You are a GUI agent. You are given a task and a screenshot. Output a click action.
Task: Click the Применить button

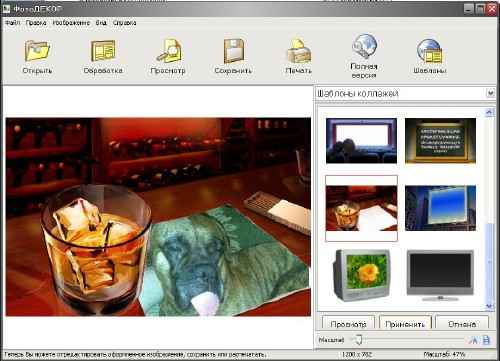405,324
